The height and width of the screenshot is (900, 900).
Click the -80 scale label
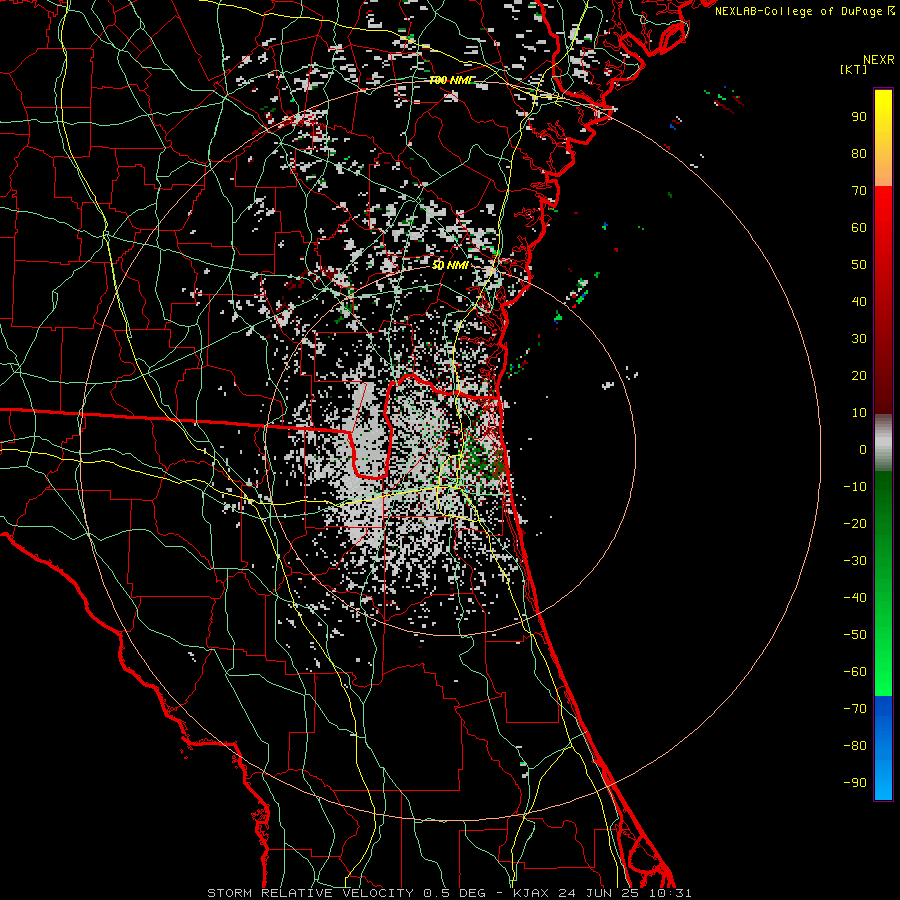tap(855, 746)
